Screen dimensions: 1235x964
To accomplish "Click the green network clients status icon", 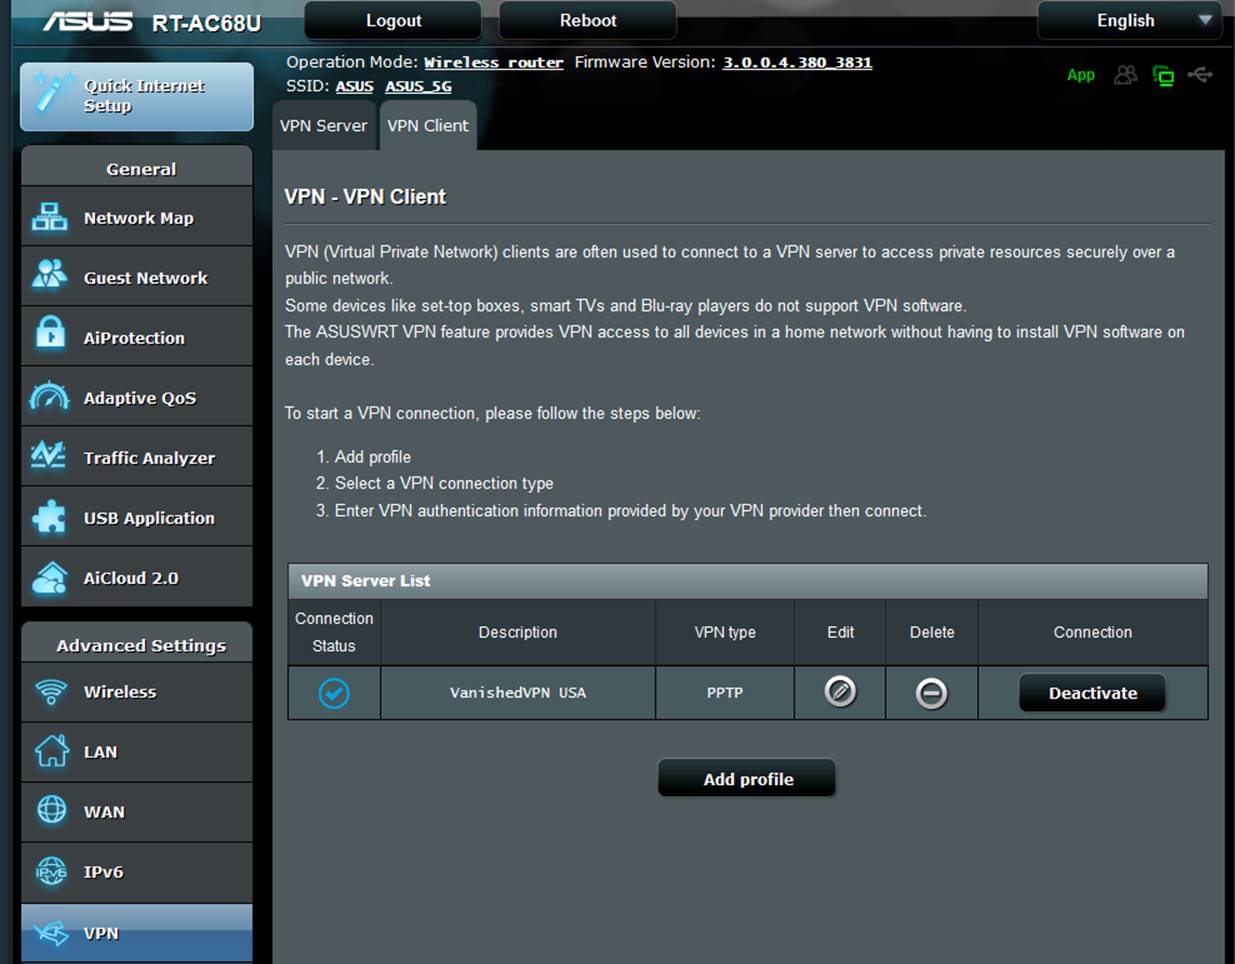I will coord(1163,76).
